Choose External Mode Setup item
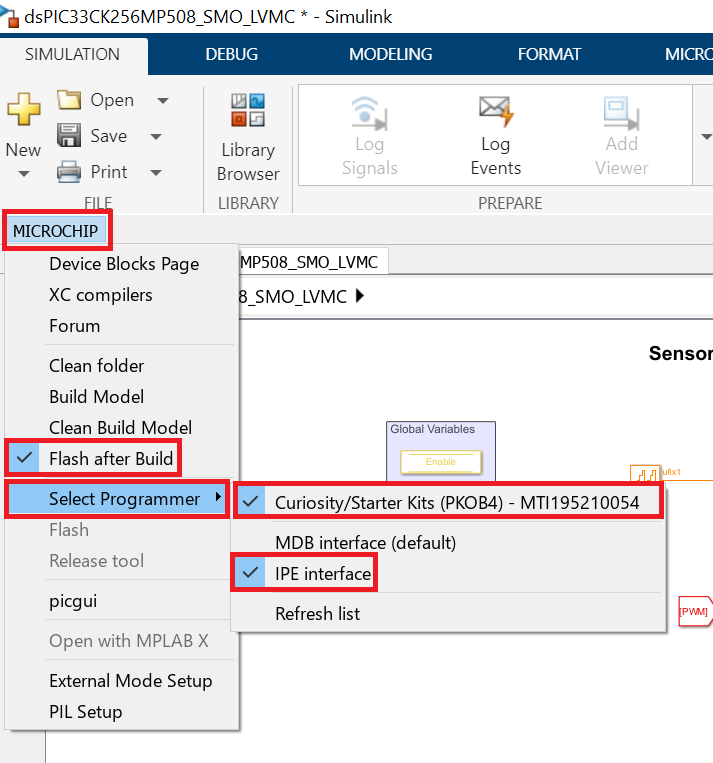The width and height of the screenshot is (713, 763). tap(130, 680)
